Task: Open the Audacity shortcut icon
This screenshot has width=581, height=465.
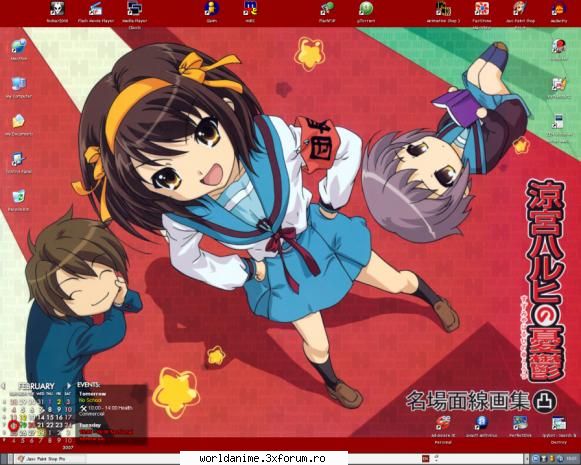Action: [x=559, y=9]
